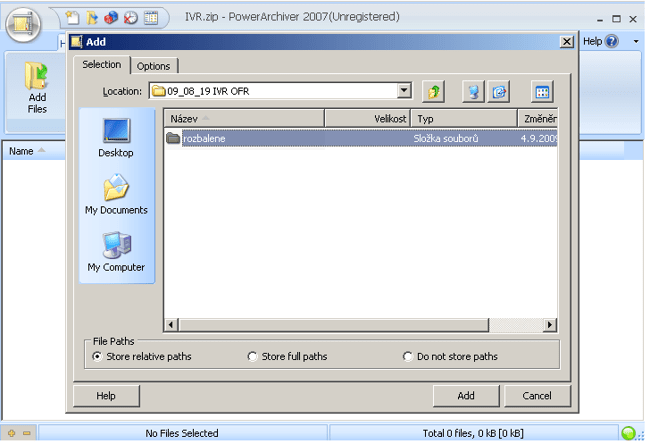Select My Computer in the places bar
Viewport: 650px width, 444px height.
(x=116, y=252)
